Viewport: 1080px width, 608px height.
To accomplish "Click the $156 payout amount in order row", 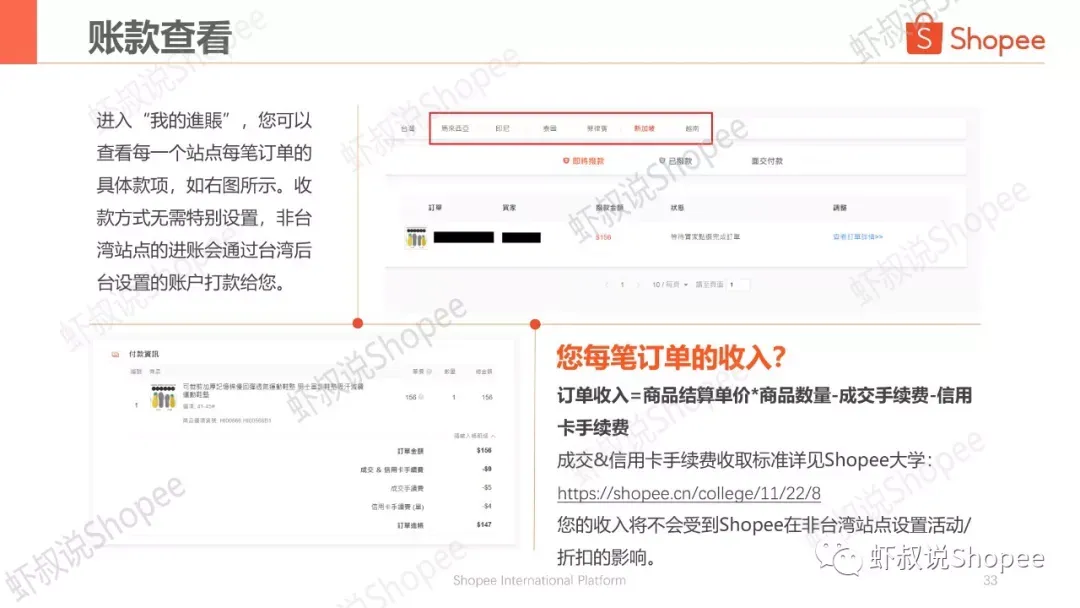I will (x=603, y=237).
